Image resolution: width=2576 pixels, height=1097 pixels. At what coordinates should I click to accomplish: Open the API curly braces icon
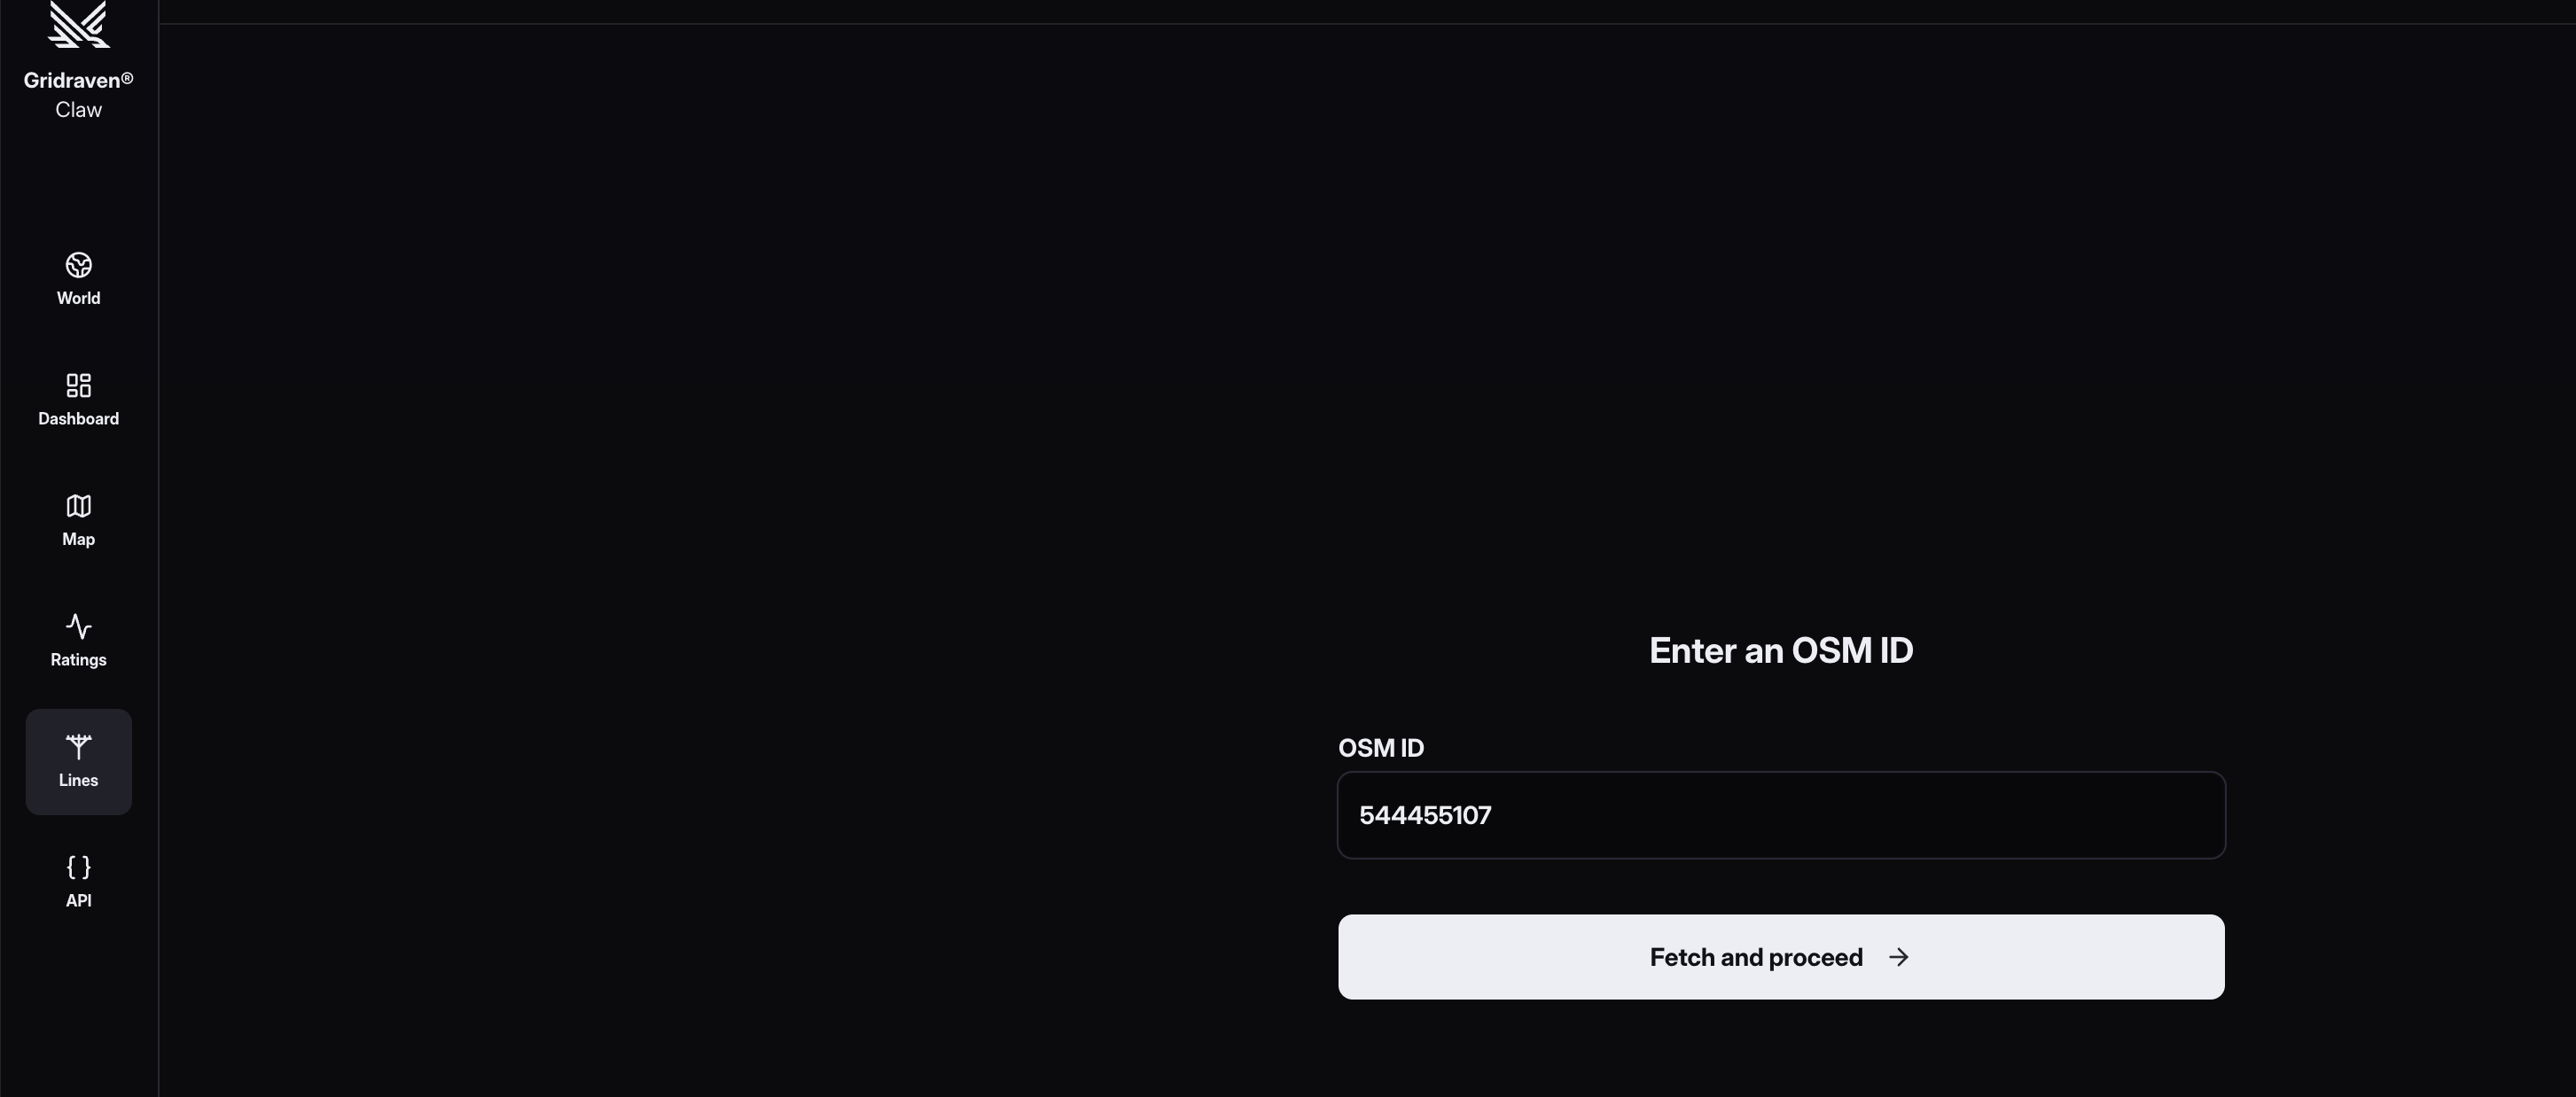(79, 867)
